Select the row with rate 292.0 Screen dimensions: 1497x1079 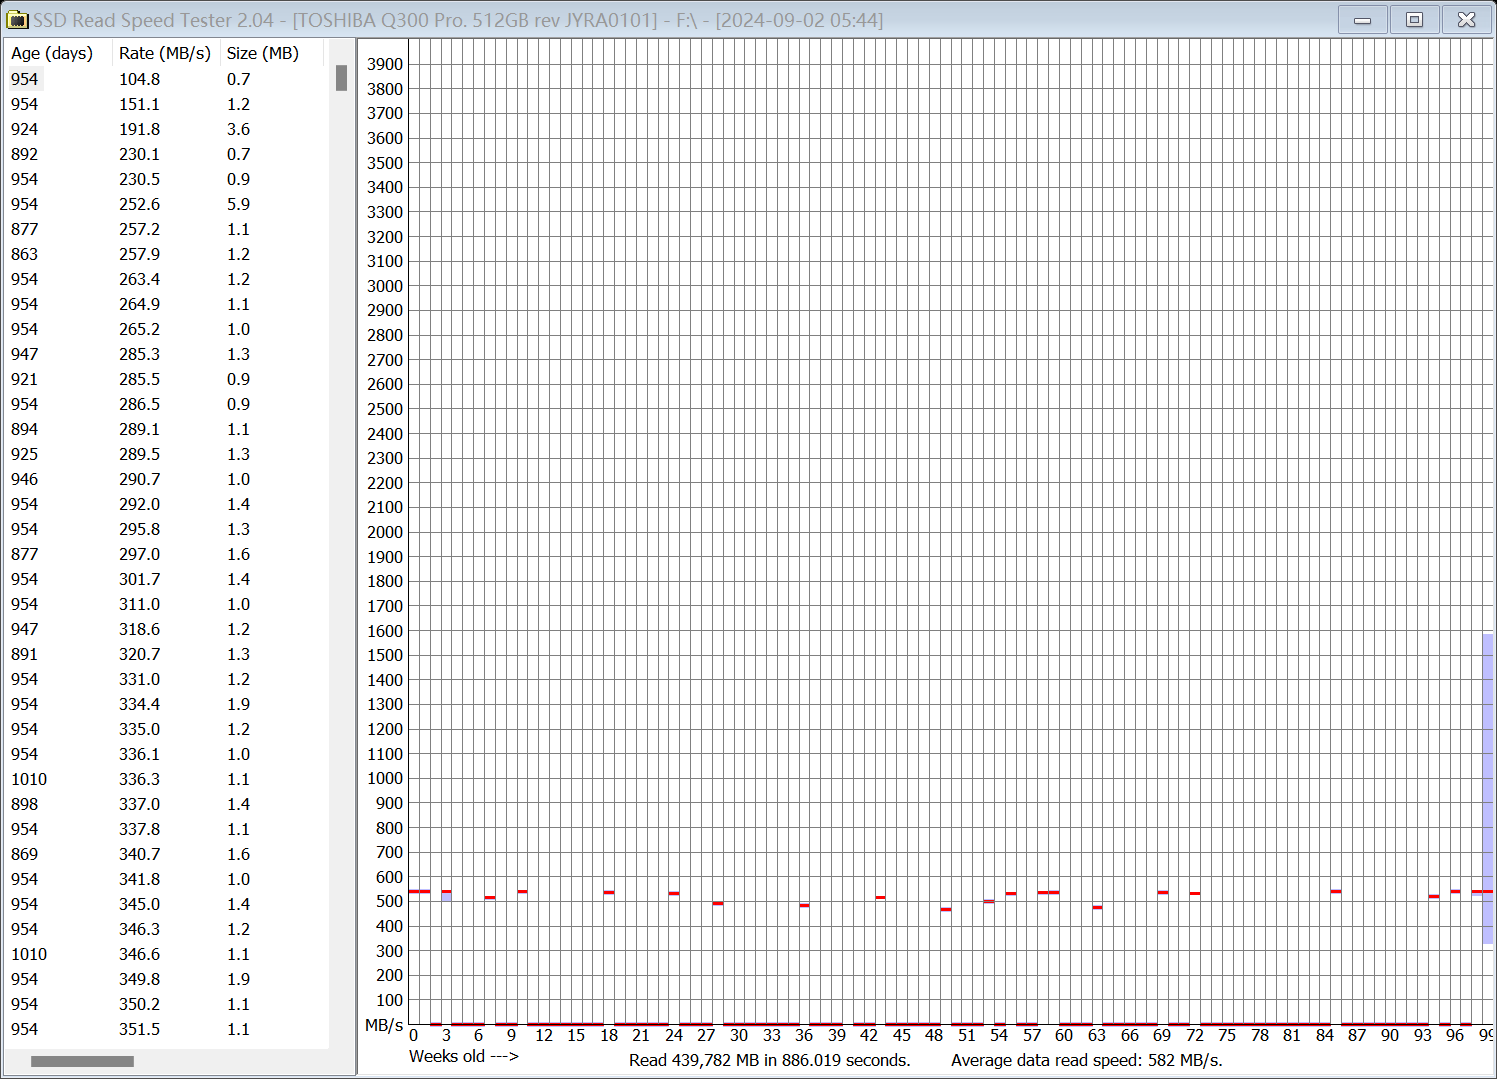coord(167,504)
